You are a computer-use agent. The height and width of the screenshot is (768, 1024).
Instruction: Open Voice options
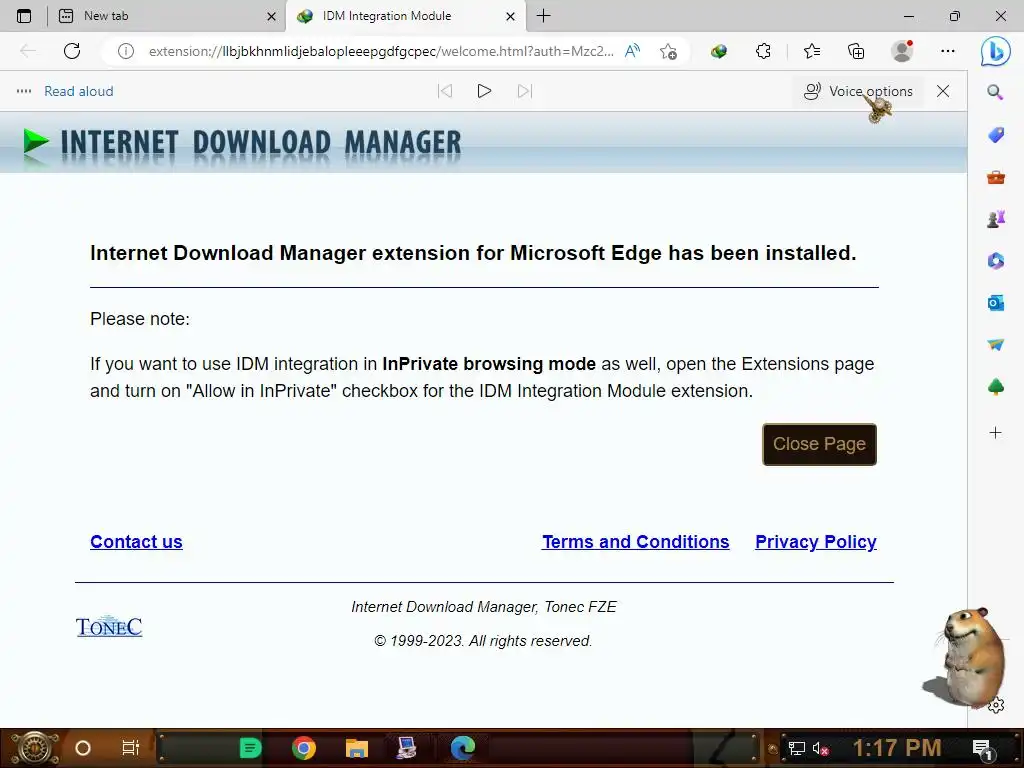(x=857, y=91)
